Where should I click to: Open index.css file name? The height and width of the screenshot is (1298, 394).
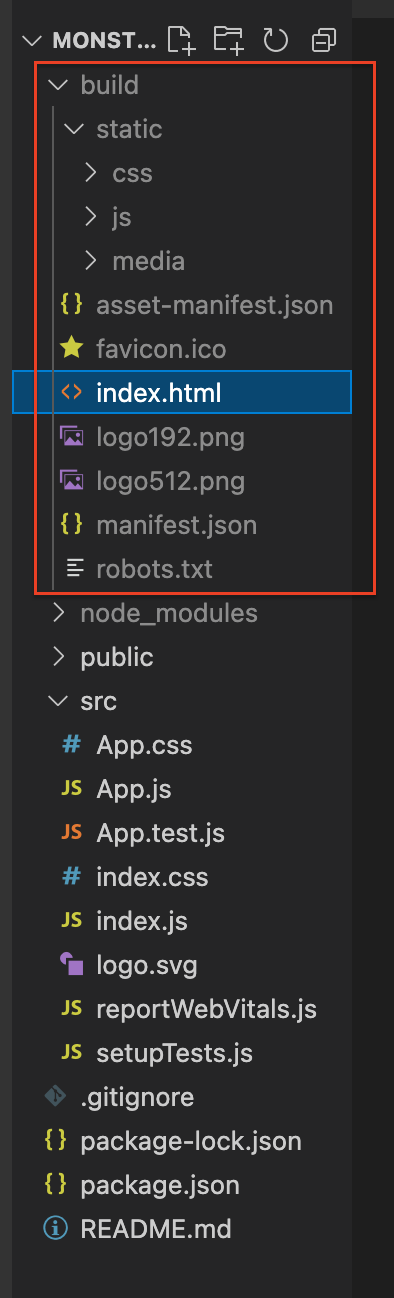pyautogui.click(x=152, y=877)
